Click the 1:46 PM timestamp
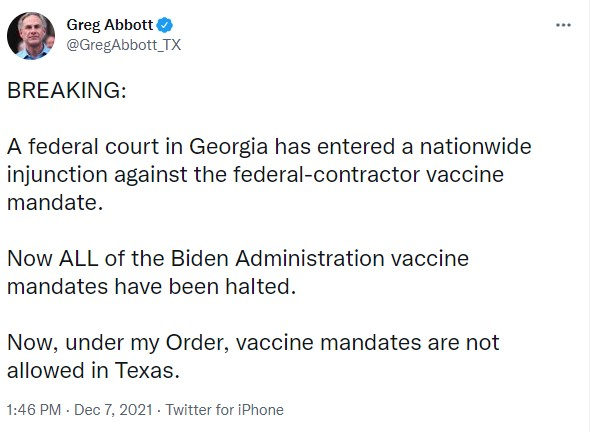591x432 pixels. [x=34, y=410]
